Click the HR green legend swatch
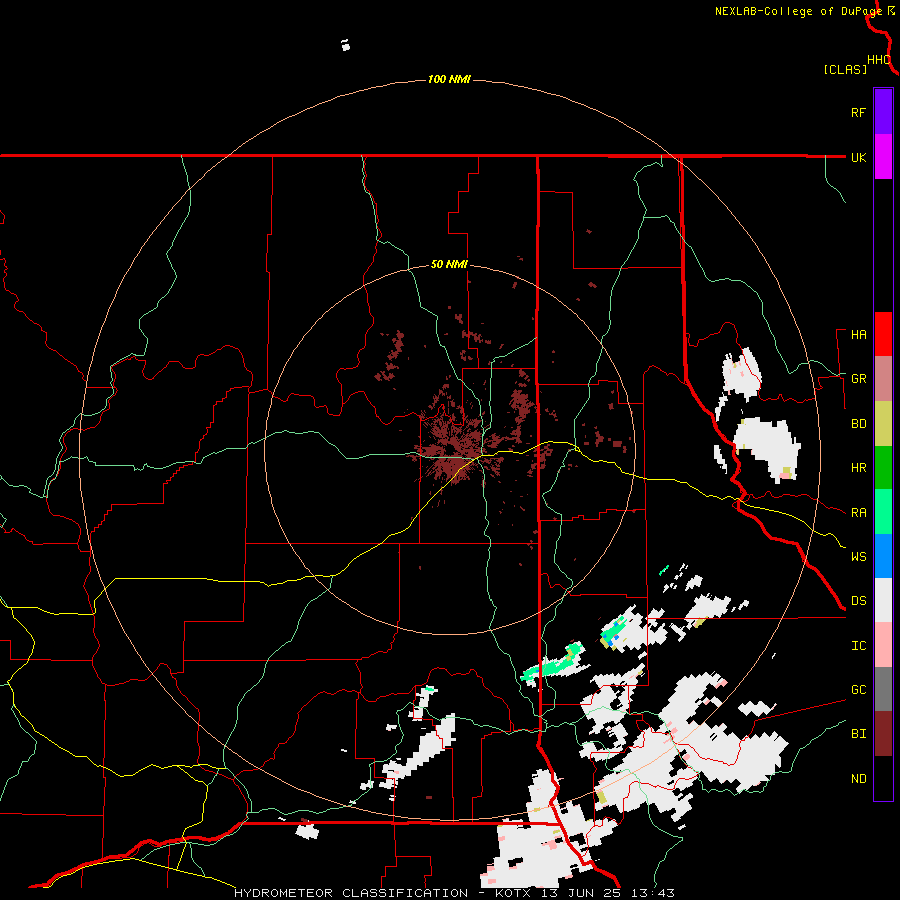 tap(883, 468)
